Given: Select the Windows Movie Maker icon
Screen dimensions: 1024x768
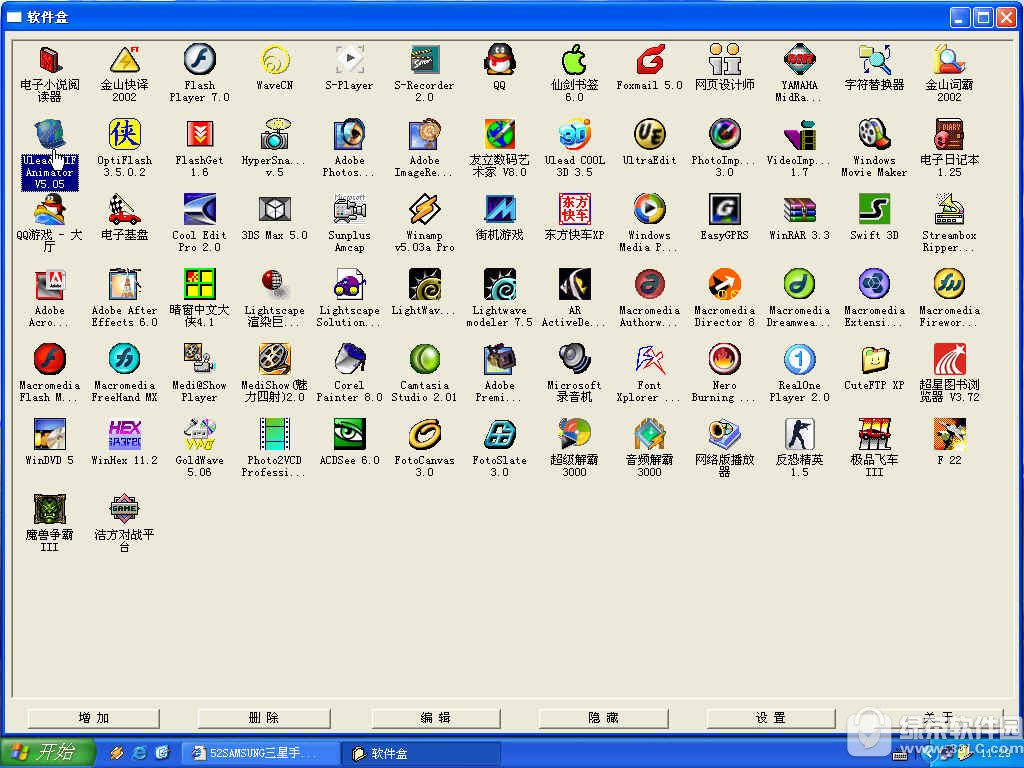Looking at the screenshot, I should click(874, 135).
